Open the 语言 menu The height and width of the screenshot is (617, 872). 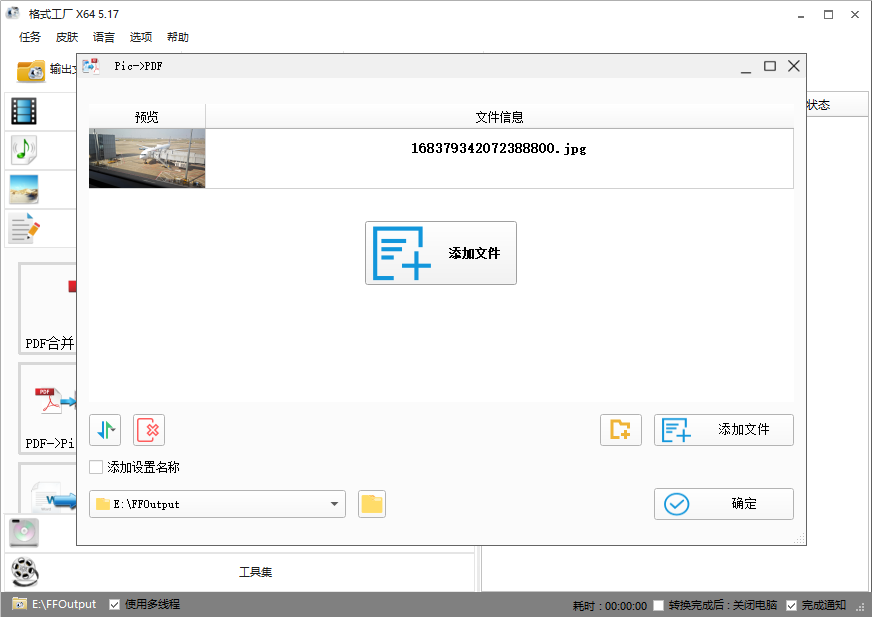click(x=104, y=37)
